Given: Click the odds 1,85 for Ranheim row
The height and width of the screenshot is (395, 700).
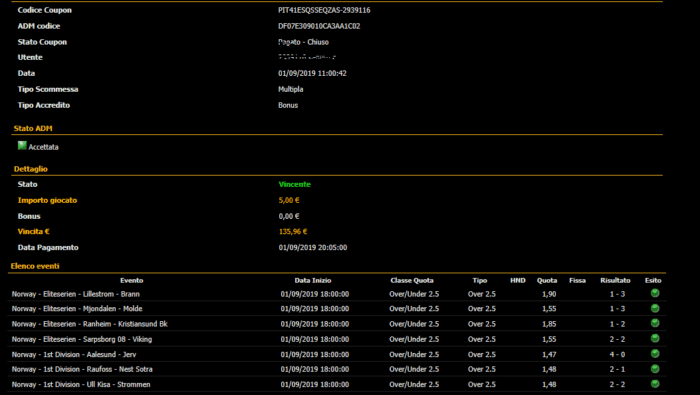Looking at the screenshot, I should tap(549, 324).
